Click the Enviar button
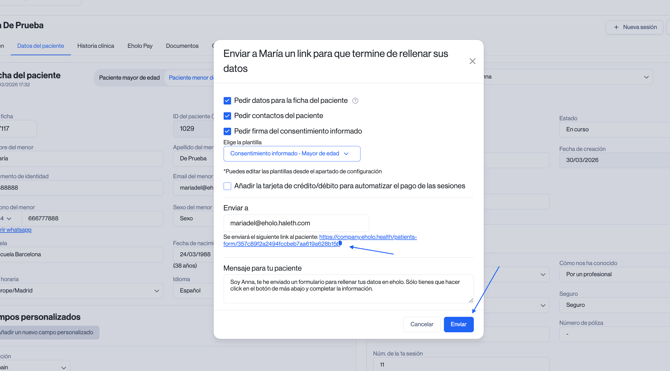Viewport: 670px width, 371px height. point(458,324)
